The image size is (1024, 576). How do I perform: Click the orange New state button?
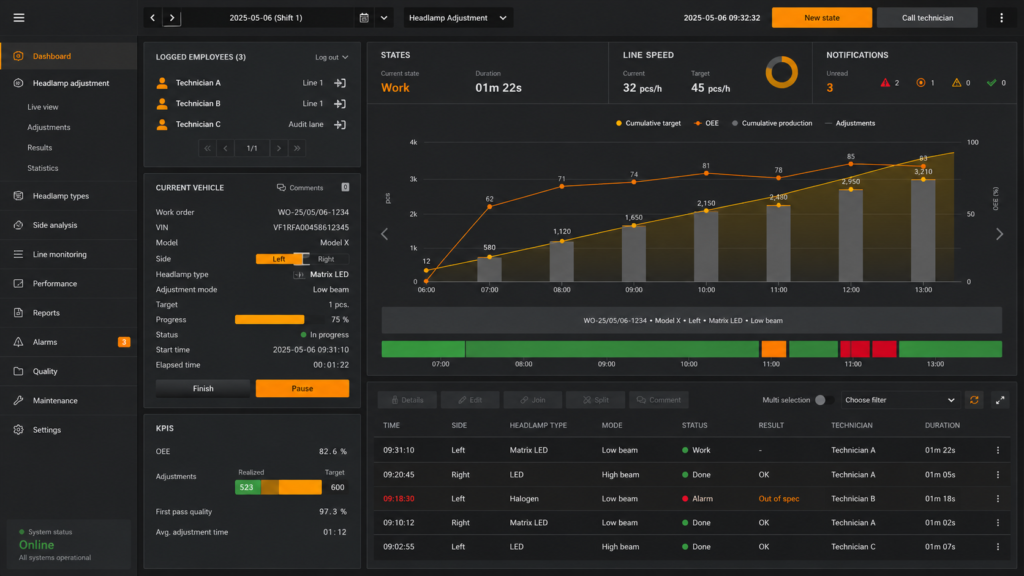point(822,18)
